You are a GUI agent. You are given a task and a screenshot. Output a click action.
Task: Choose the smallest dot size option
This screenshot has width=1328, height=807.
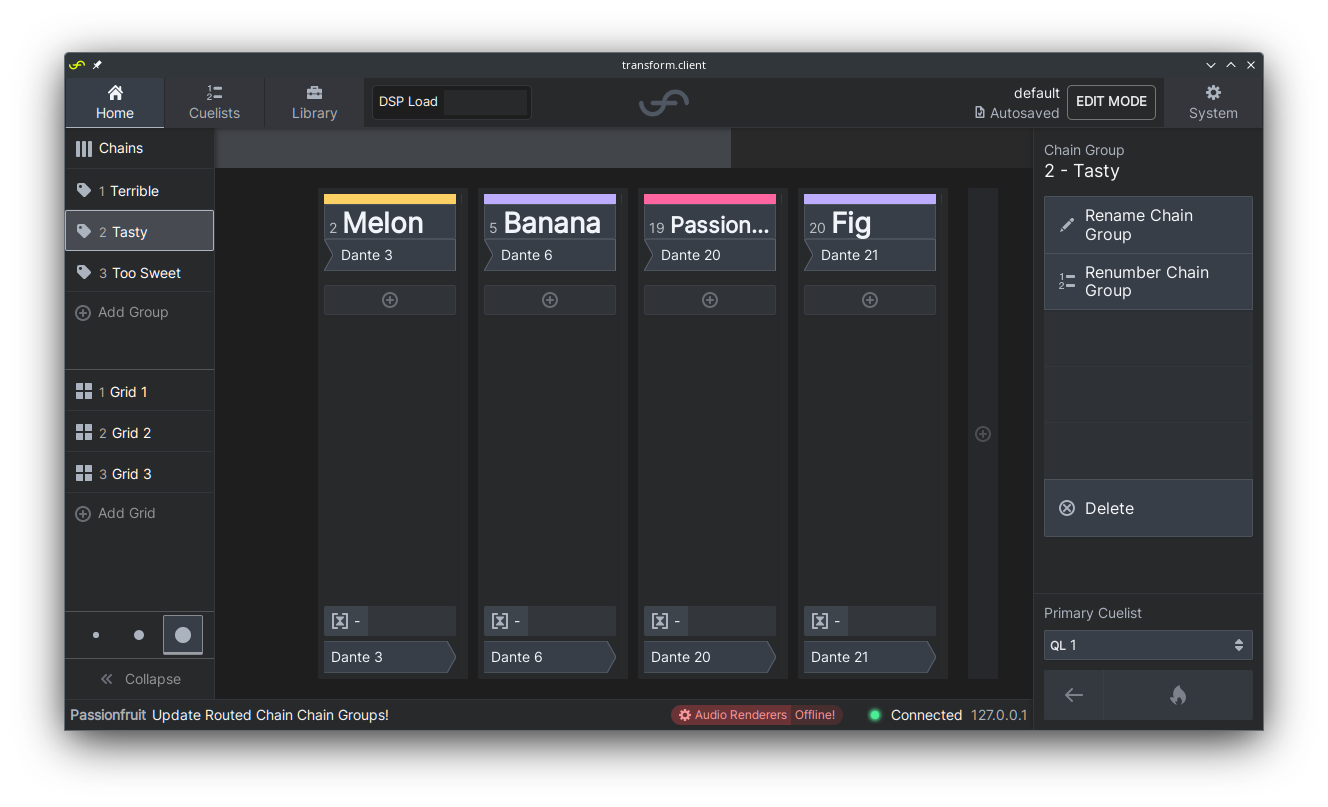pyautogui.click(x=96, y=635)
